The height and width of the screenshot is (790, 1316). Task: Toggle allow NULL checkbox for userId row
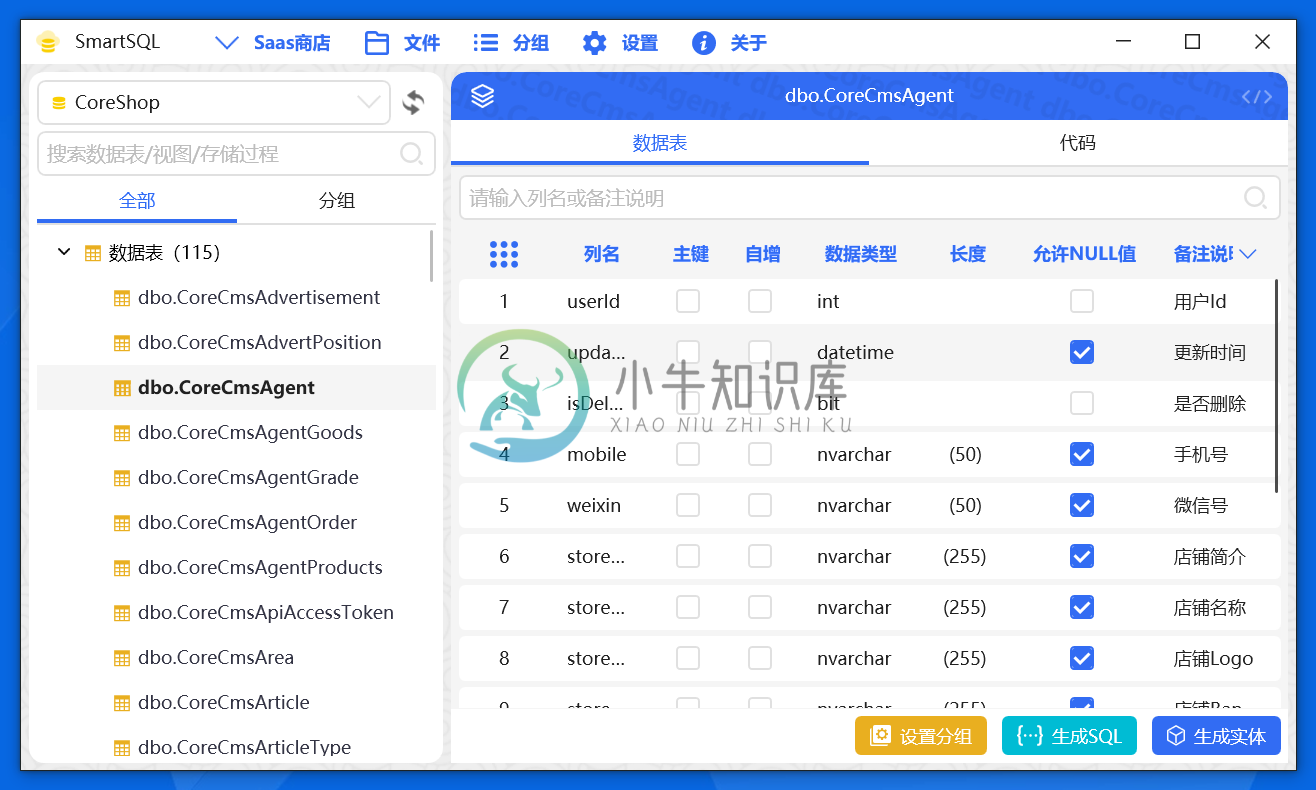pyautogui.click(x=1082, y=301)
